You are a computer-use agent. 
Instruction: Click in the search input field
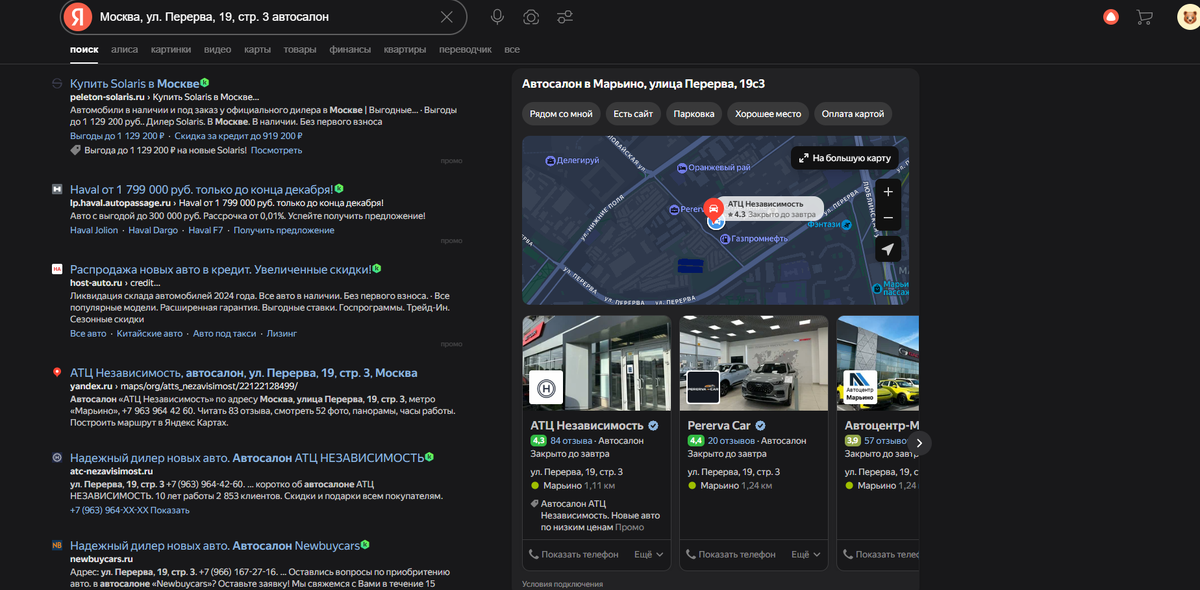click(265, 17)
